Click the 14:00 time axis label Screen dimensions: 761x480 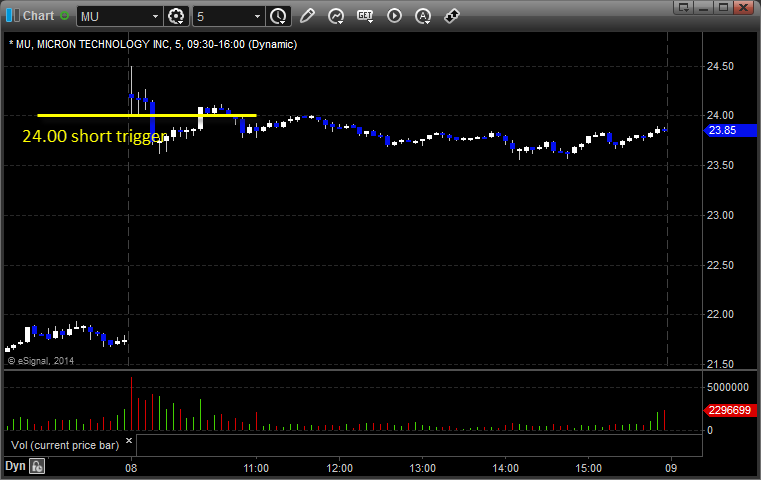pyautogui.click(x=506, y=468)
